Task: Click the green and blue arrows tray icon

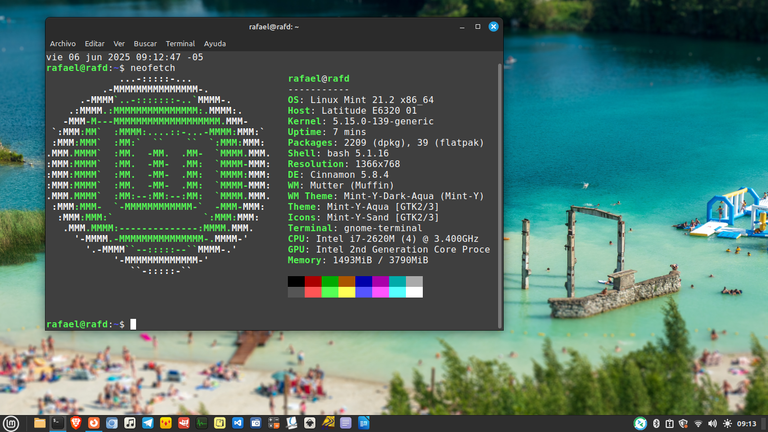Action: pyautogui.click(x=640, y=423)
